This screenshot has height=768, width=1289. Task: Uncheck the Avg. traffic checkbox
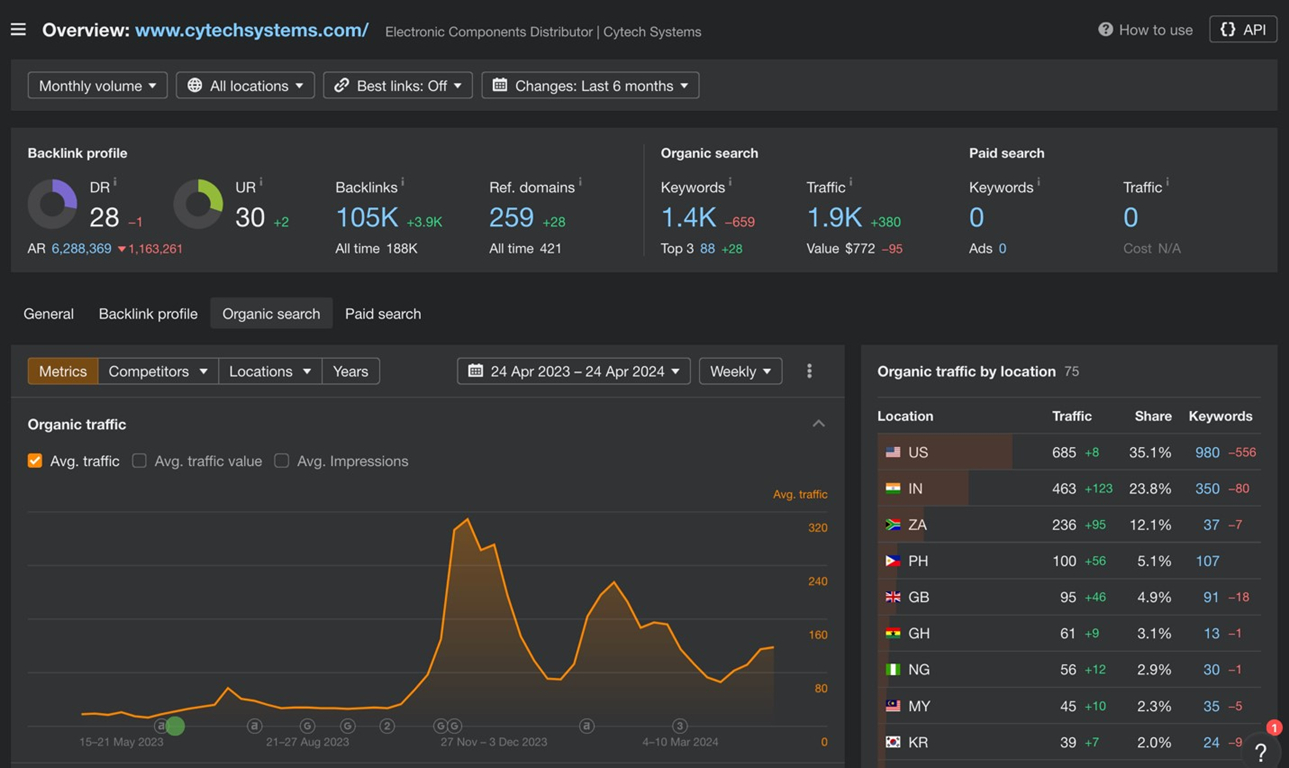point(35,461)
